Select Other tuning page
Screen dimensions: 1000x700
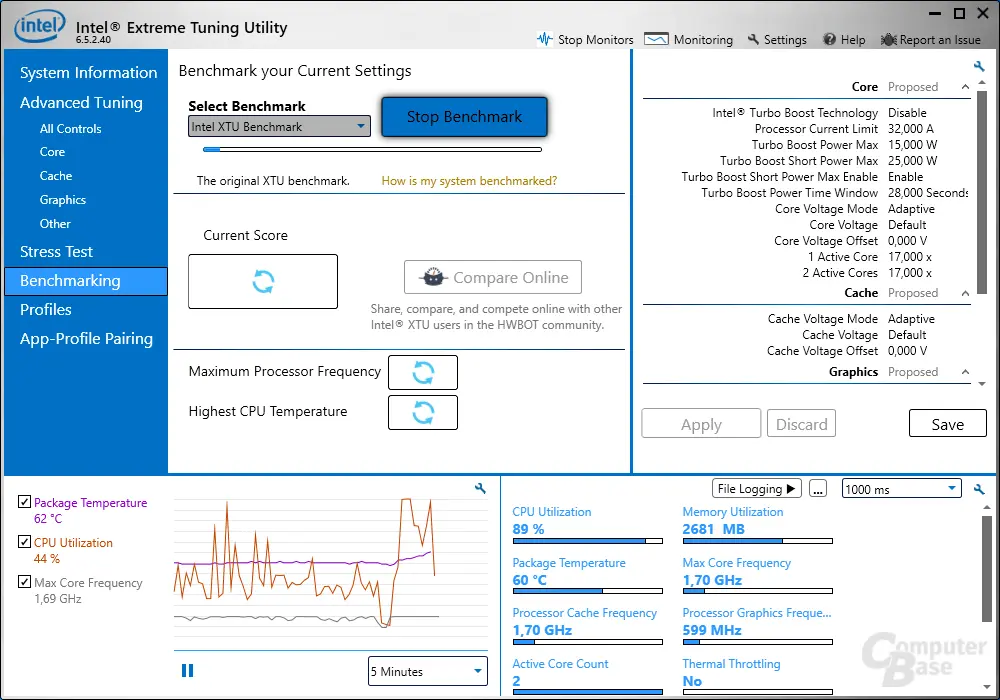pos(55,224)
